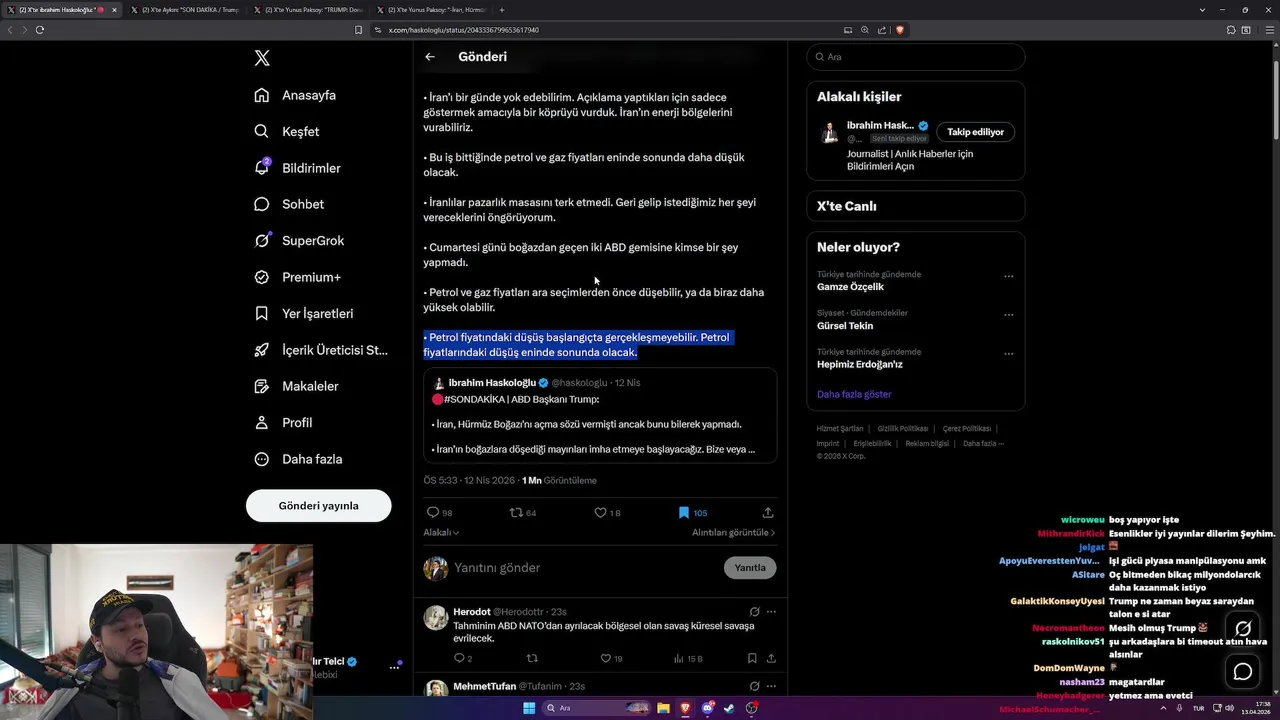The height and width of the screenshot is (720, 1280).
Task: Open SuperGrok from sidebar
Action: pyautogui.click(x=300, y=241)
